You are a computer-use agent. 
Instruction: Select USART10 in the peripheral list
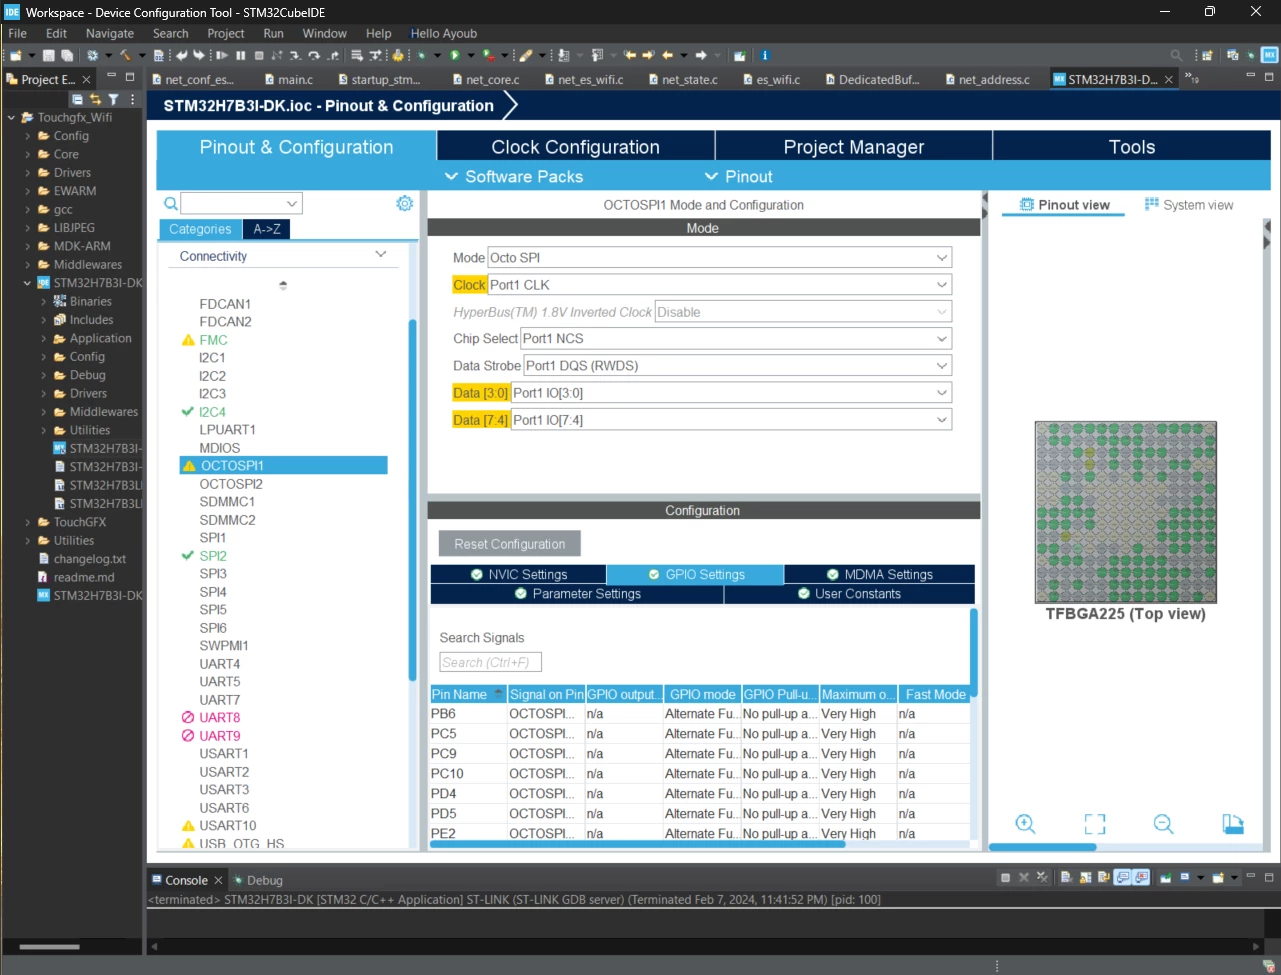point(228,826)
